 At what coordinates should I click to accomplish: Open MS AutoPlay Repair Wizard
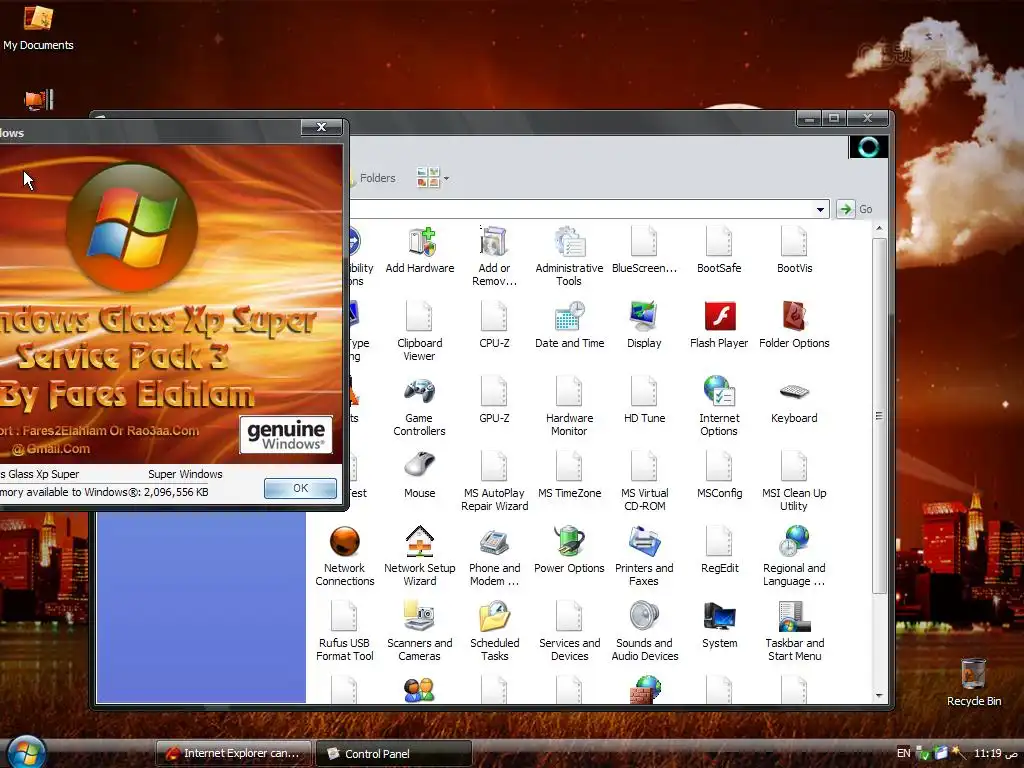coord(494,481)
